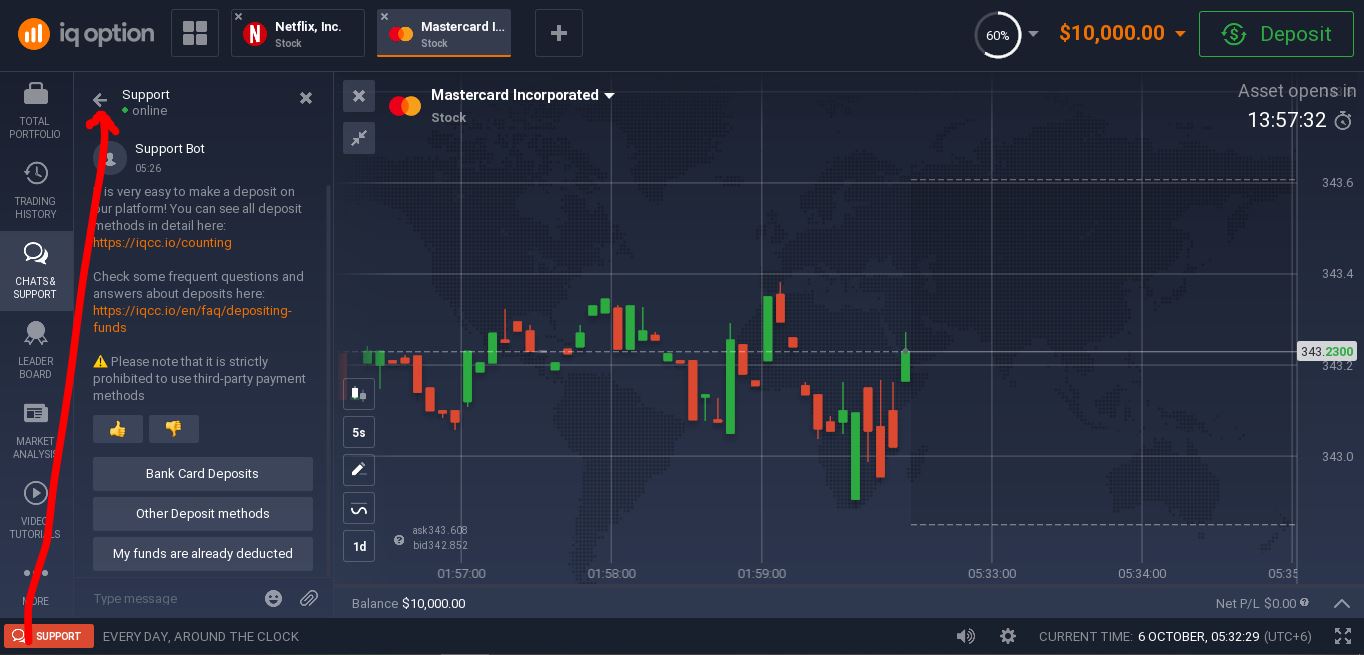Open settings with gear icon
The height and width of the screenshot is (655, 1364).
point(1008,636)
